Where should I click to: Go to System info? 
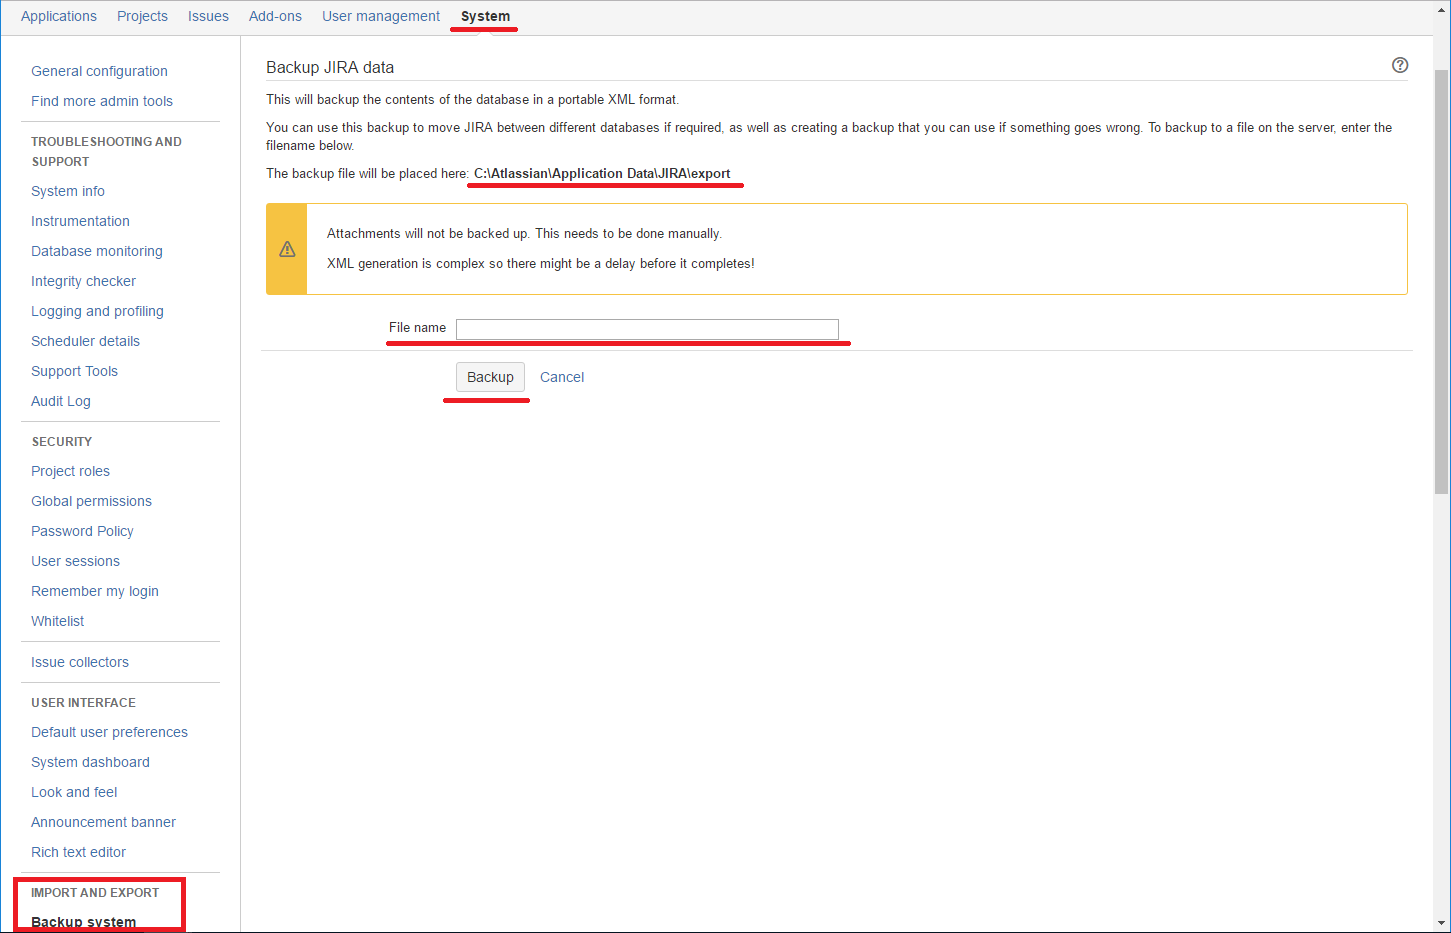point(68,191)
